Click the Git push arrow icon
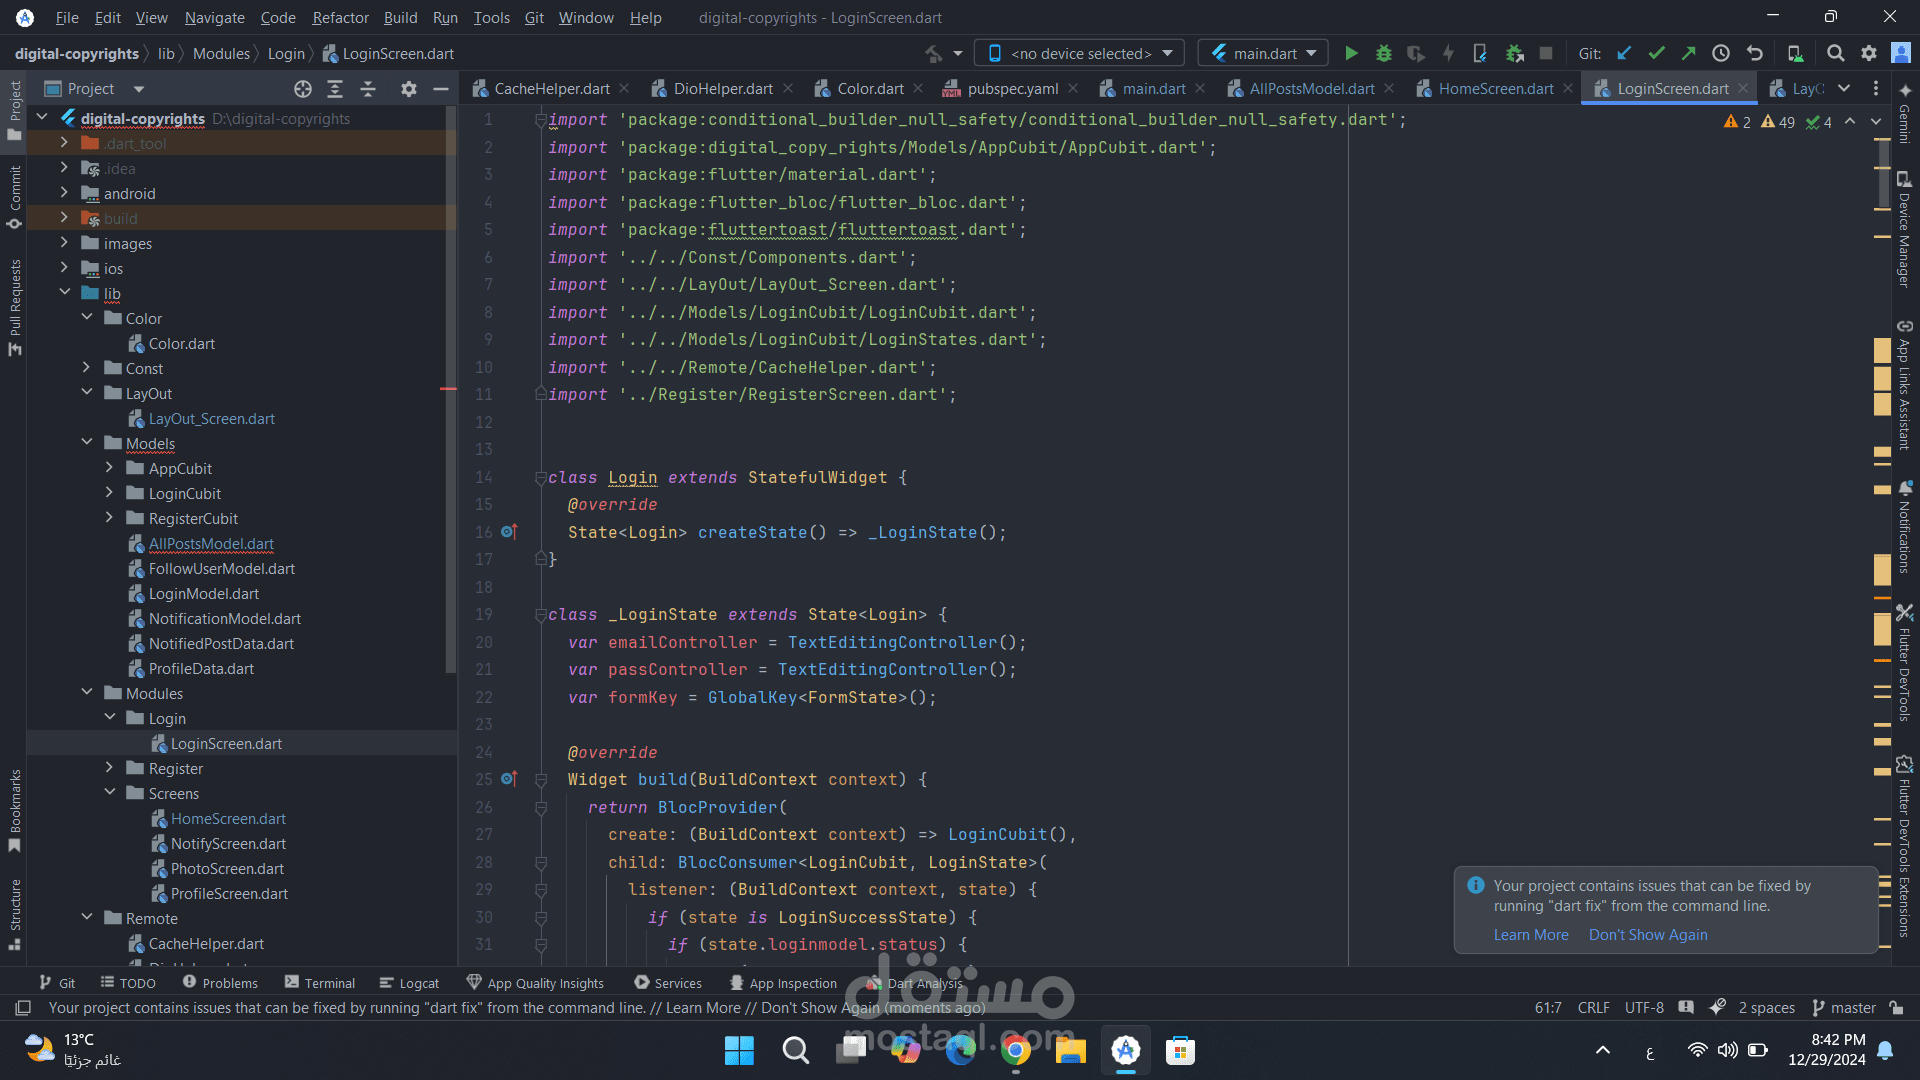 (1689, 54)
